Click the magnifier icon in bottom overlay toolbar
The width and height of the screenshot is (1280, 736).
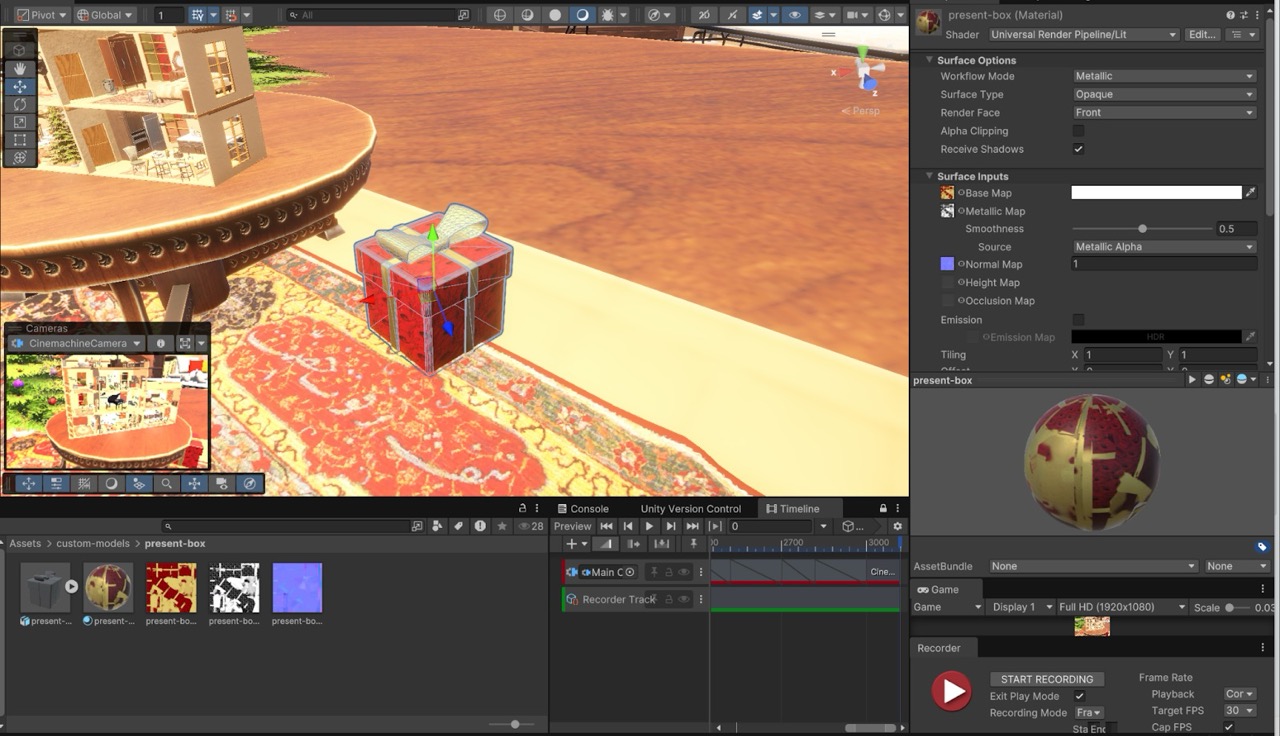[167, 483]
